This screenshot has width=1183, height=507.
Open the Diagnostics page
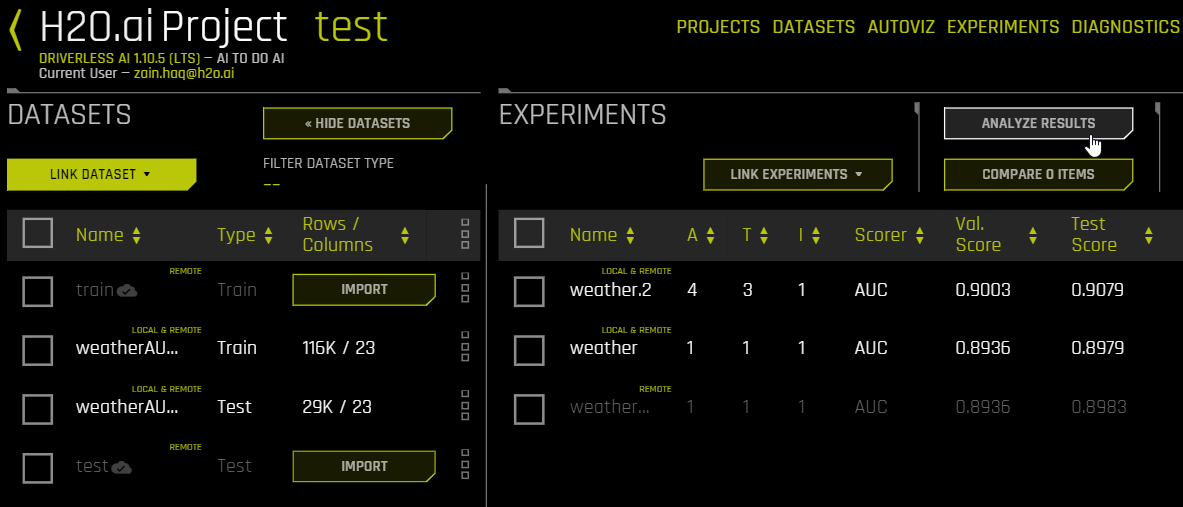(1126, 27)
